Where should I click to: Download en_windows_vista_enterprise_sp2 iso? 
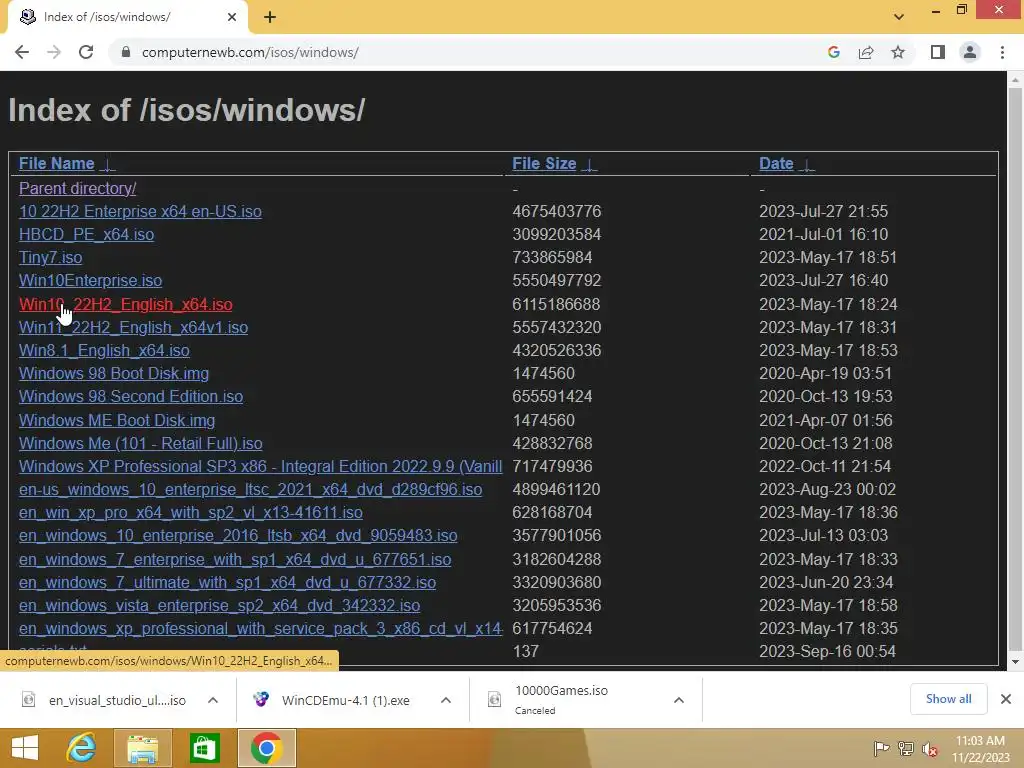tap(219, 605)
